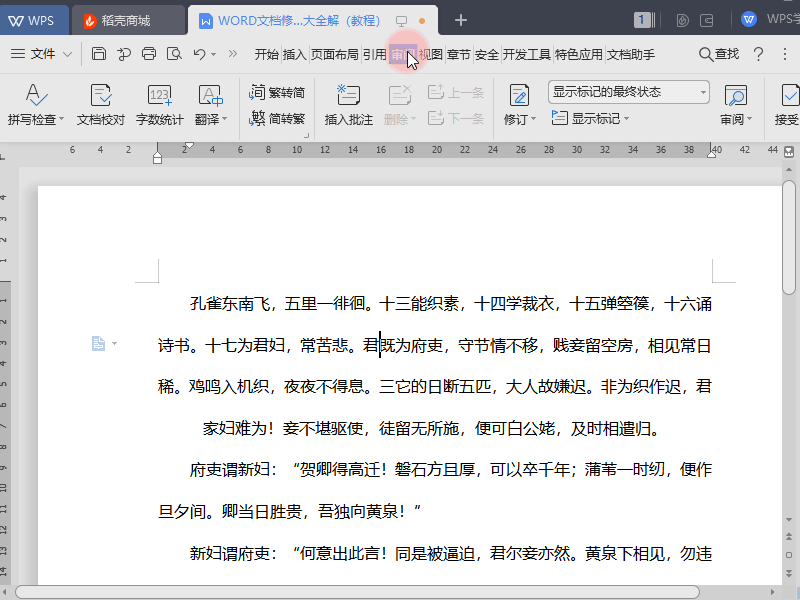The width and height of the screenshot is (800, 600).
Task: Click the 审阅 reviewing pane icon
Action: point(735,95)
